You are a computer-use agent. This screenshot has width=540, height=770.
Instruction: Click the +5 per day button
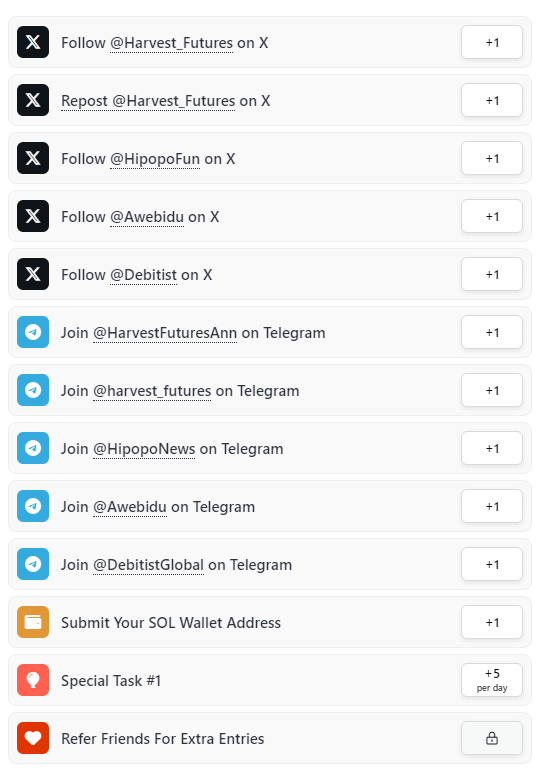[492, 680]
